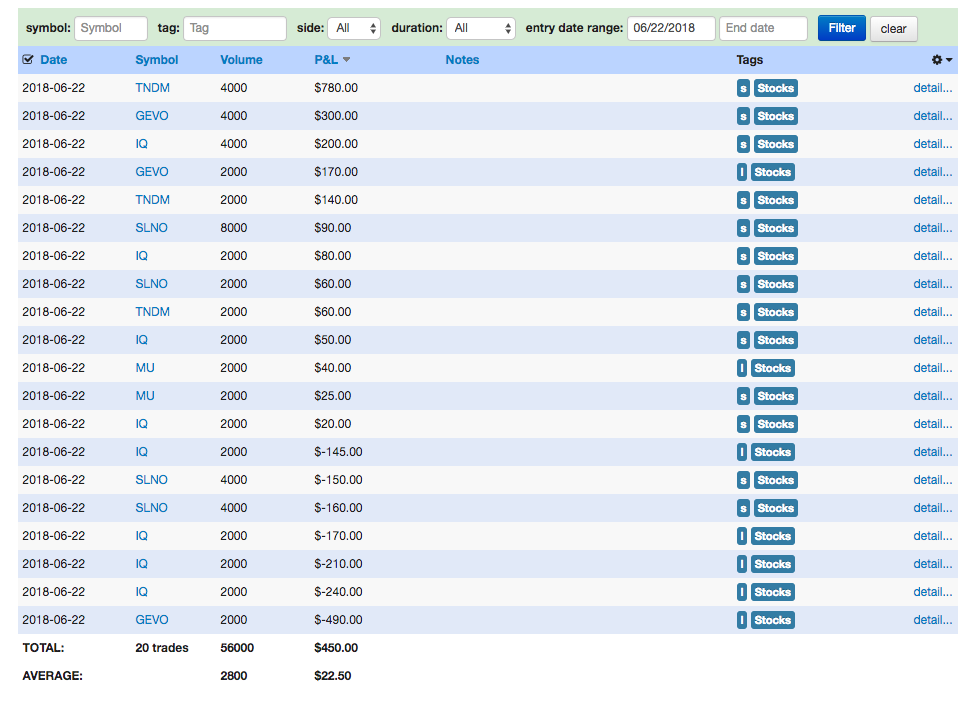
Task: Open the table settings gear menu
Action: coord(941,60)
